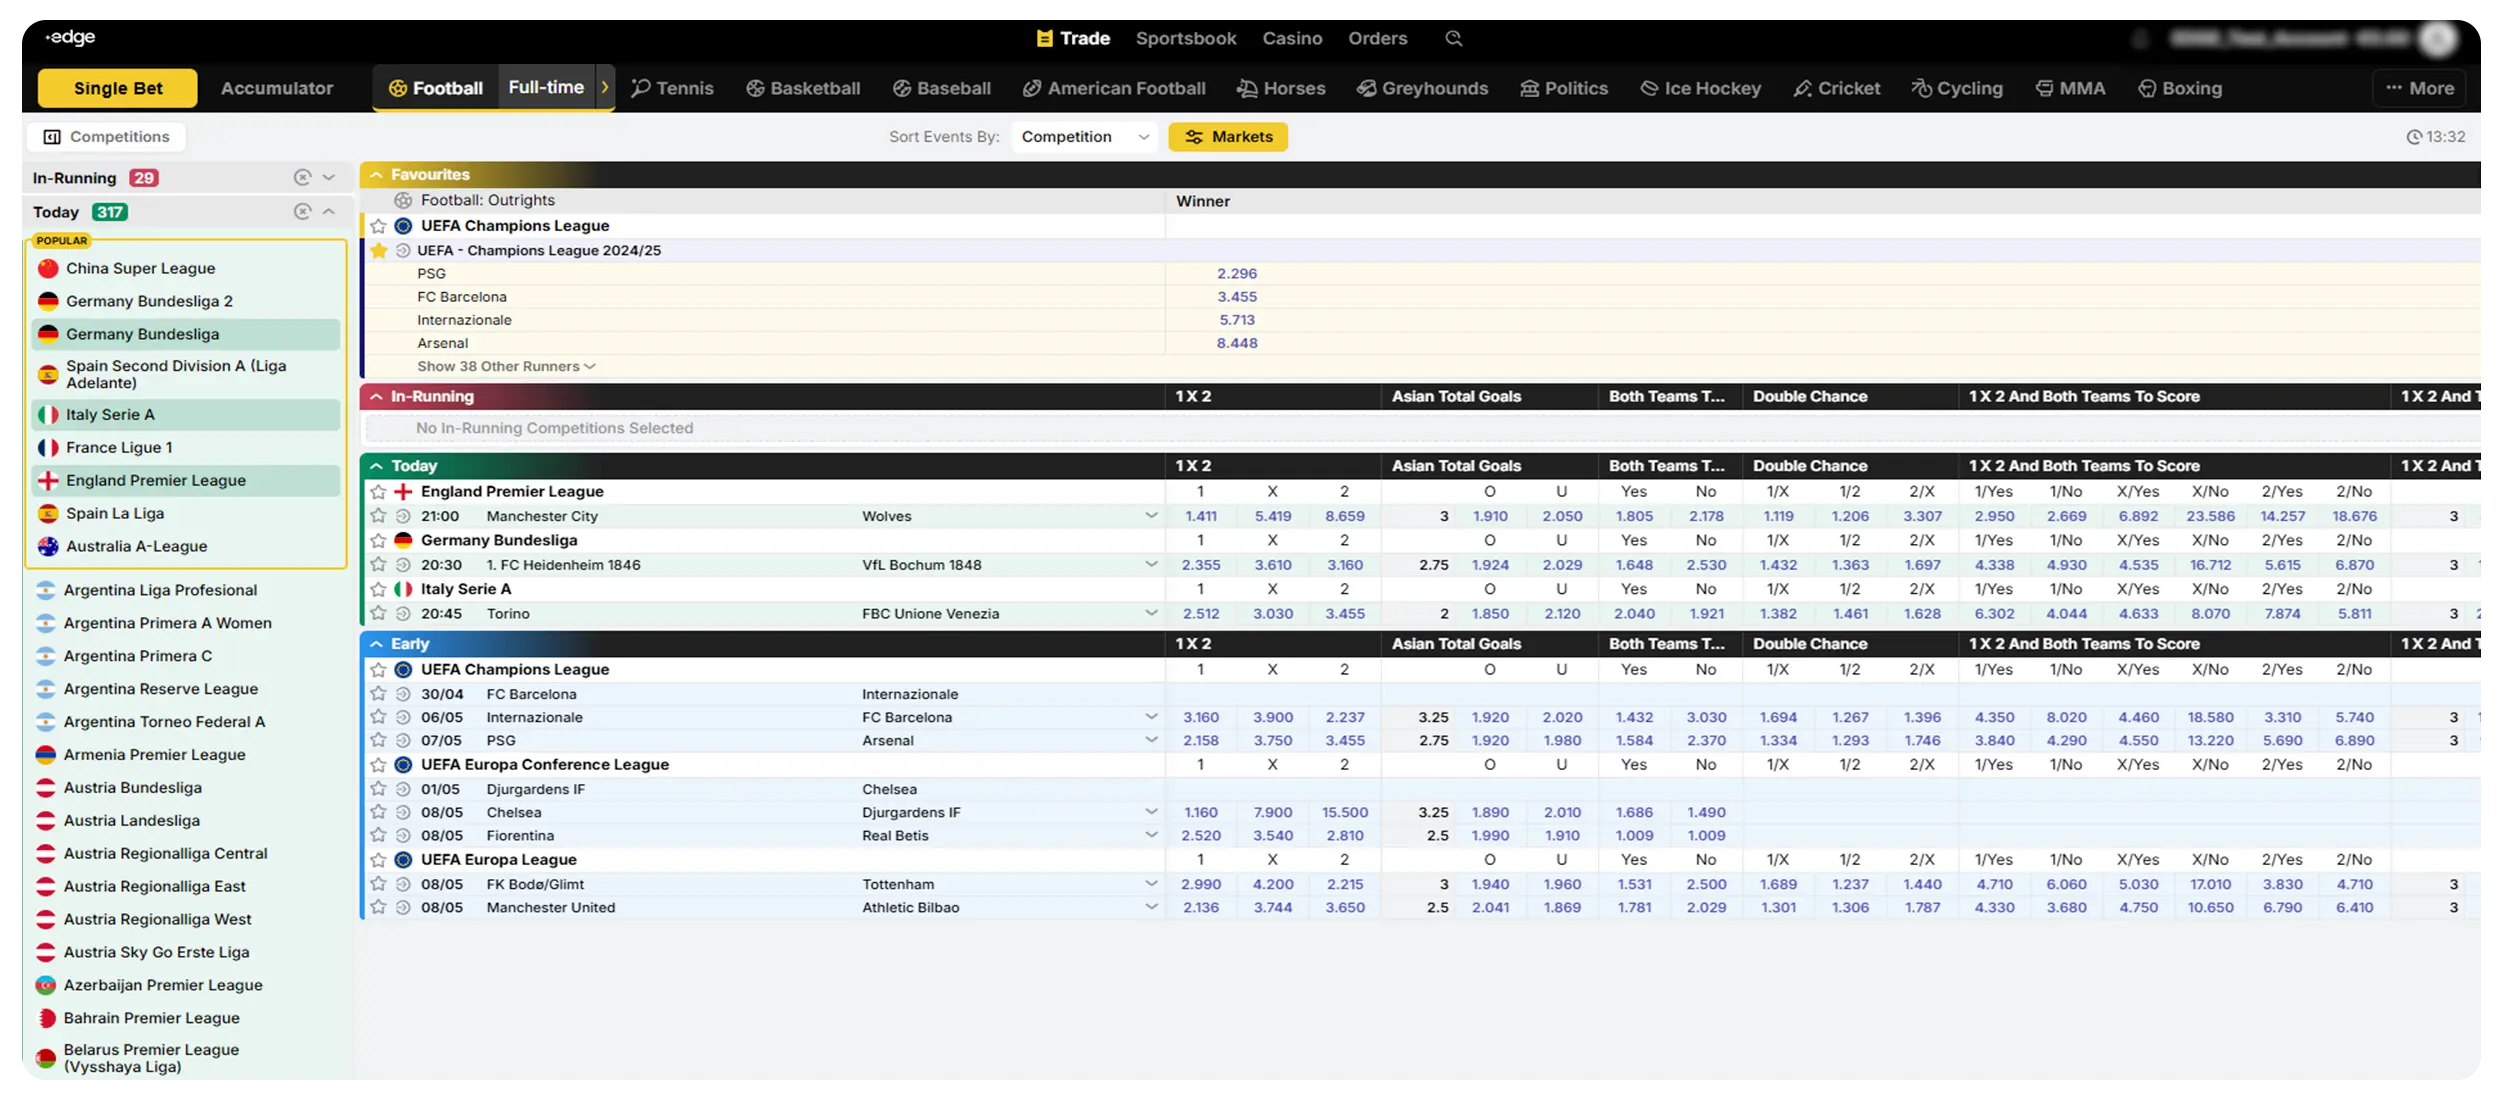Click Chelsea draw odds 7.900
This screenshot has height=1100, width=2500.
pyautogui.click(x=1273, y=812)
